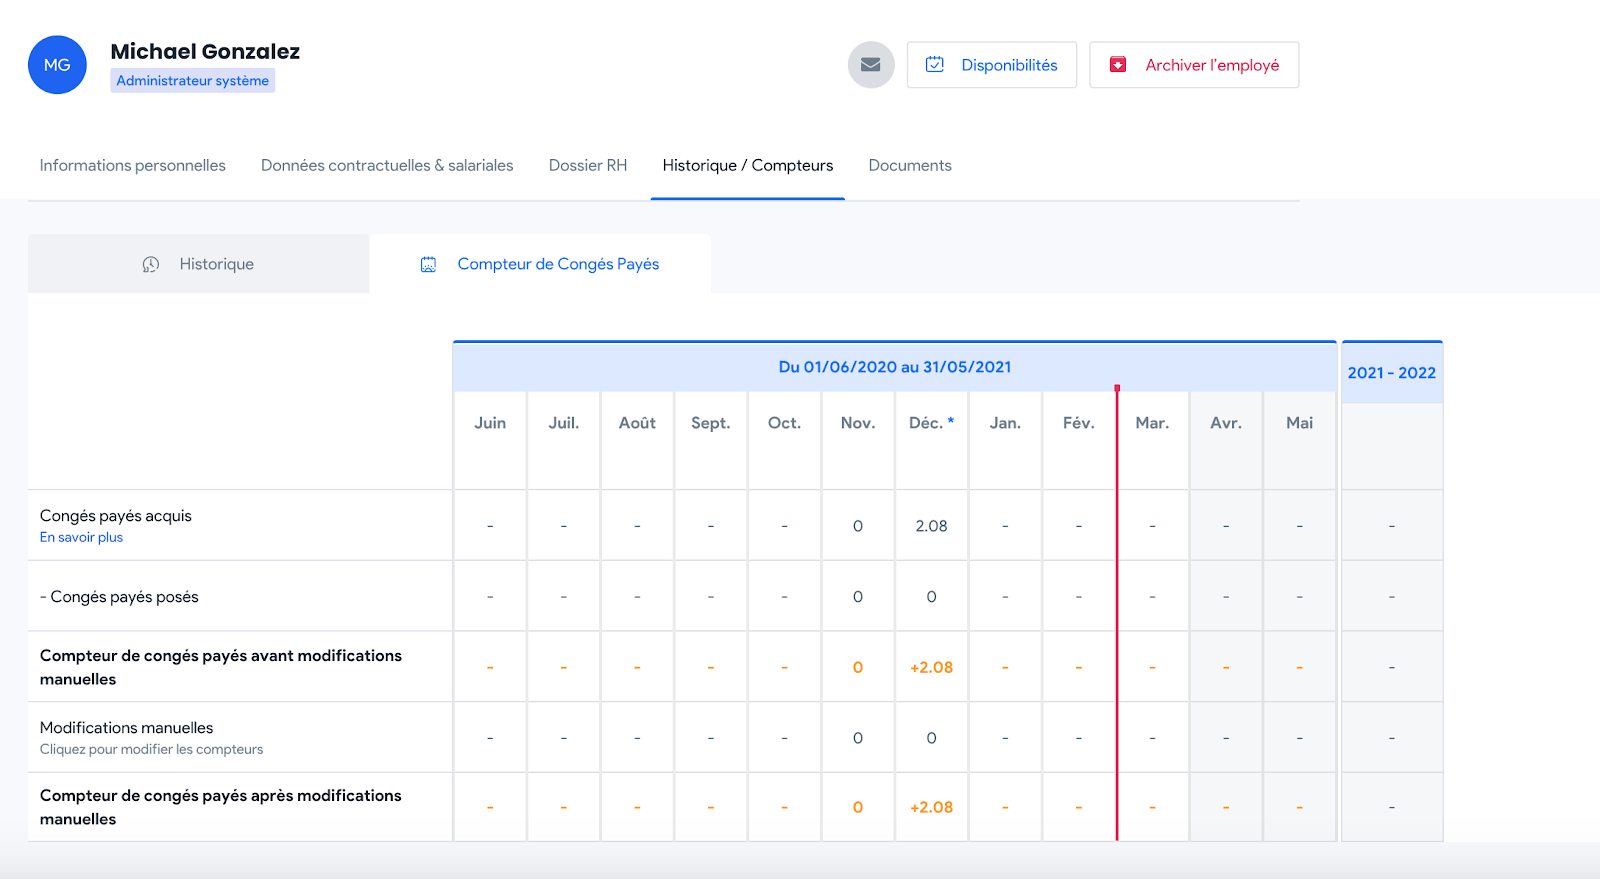Click the Historique clock icon
The image size is (1600, 879).
151,264
